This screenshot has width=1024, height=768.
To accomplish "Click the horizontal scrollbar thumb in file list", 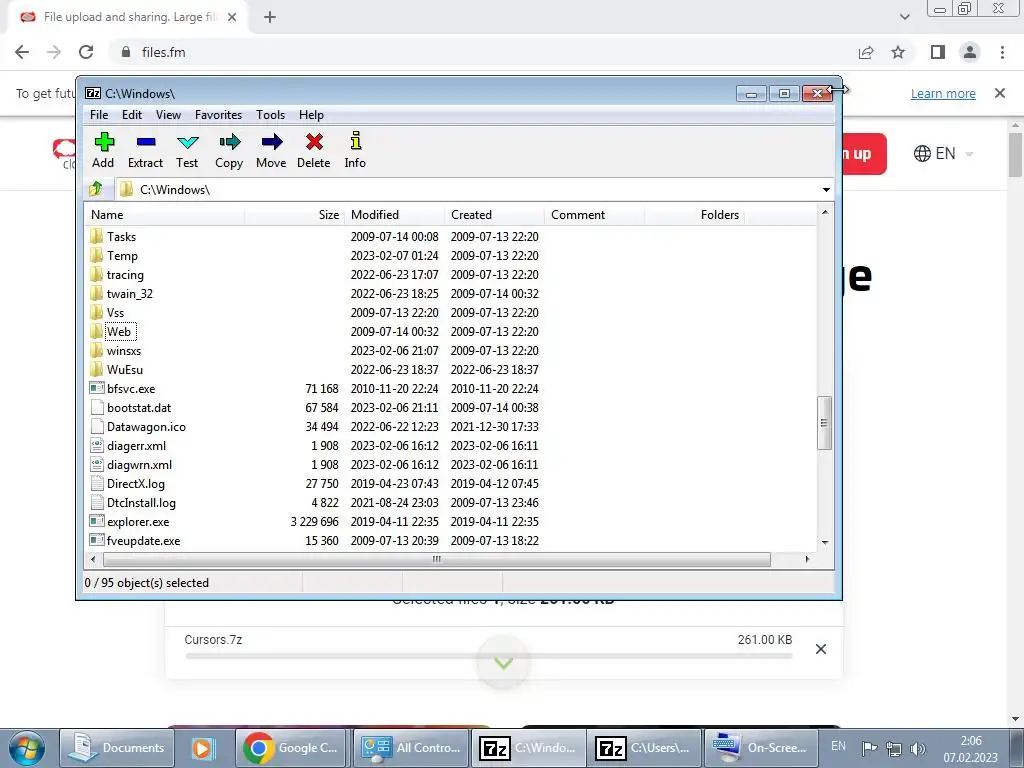I will (x=437, y=560).
